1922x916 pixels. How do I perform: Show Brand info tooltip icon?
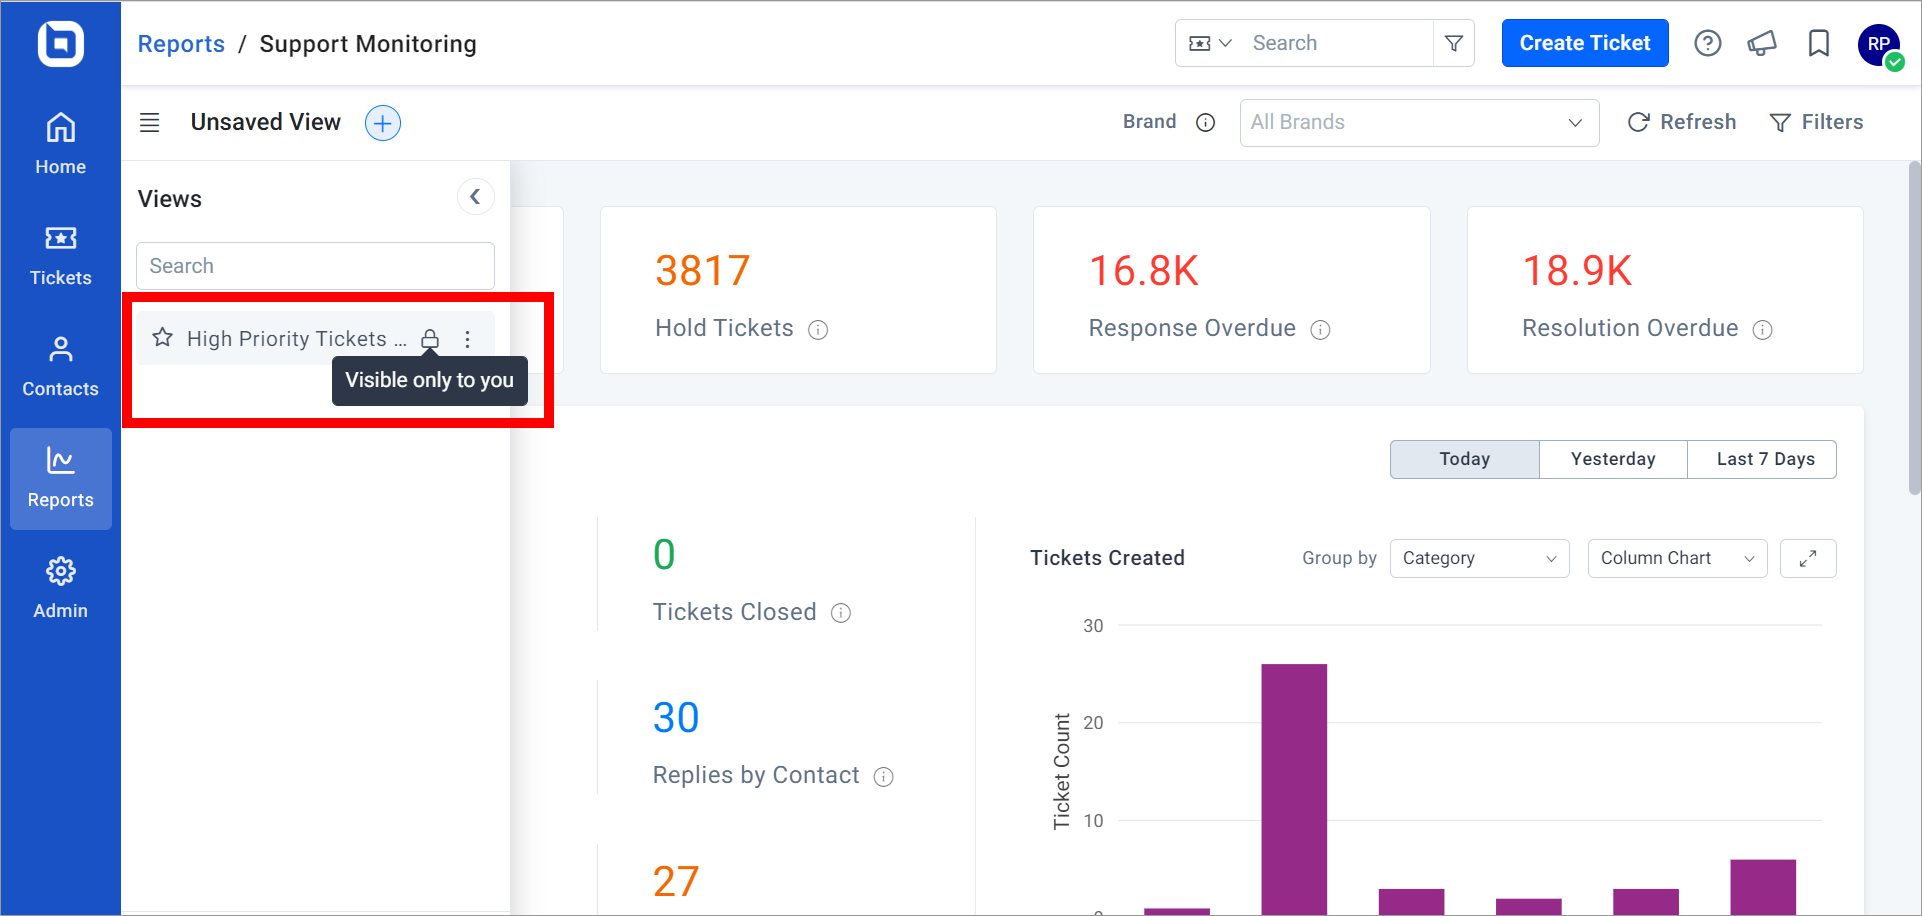(1206, 122)
